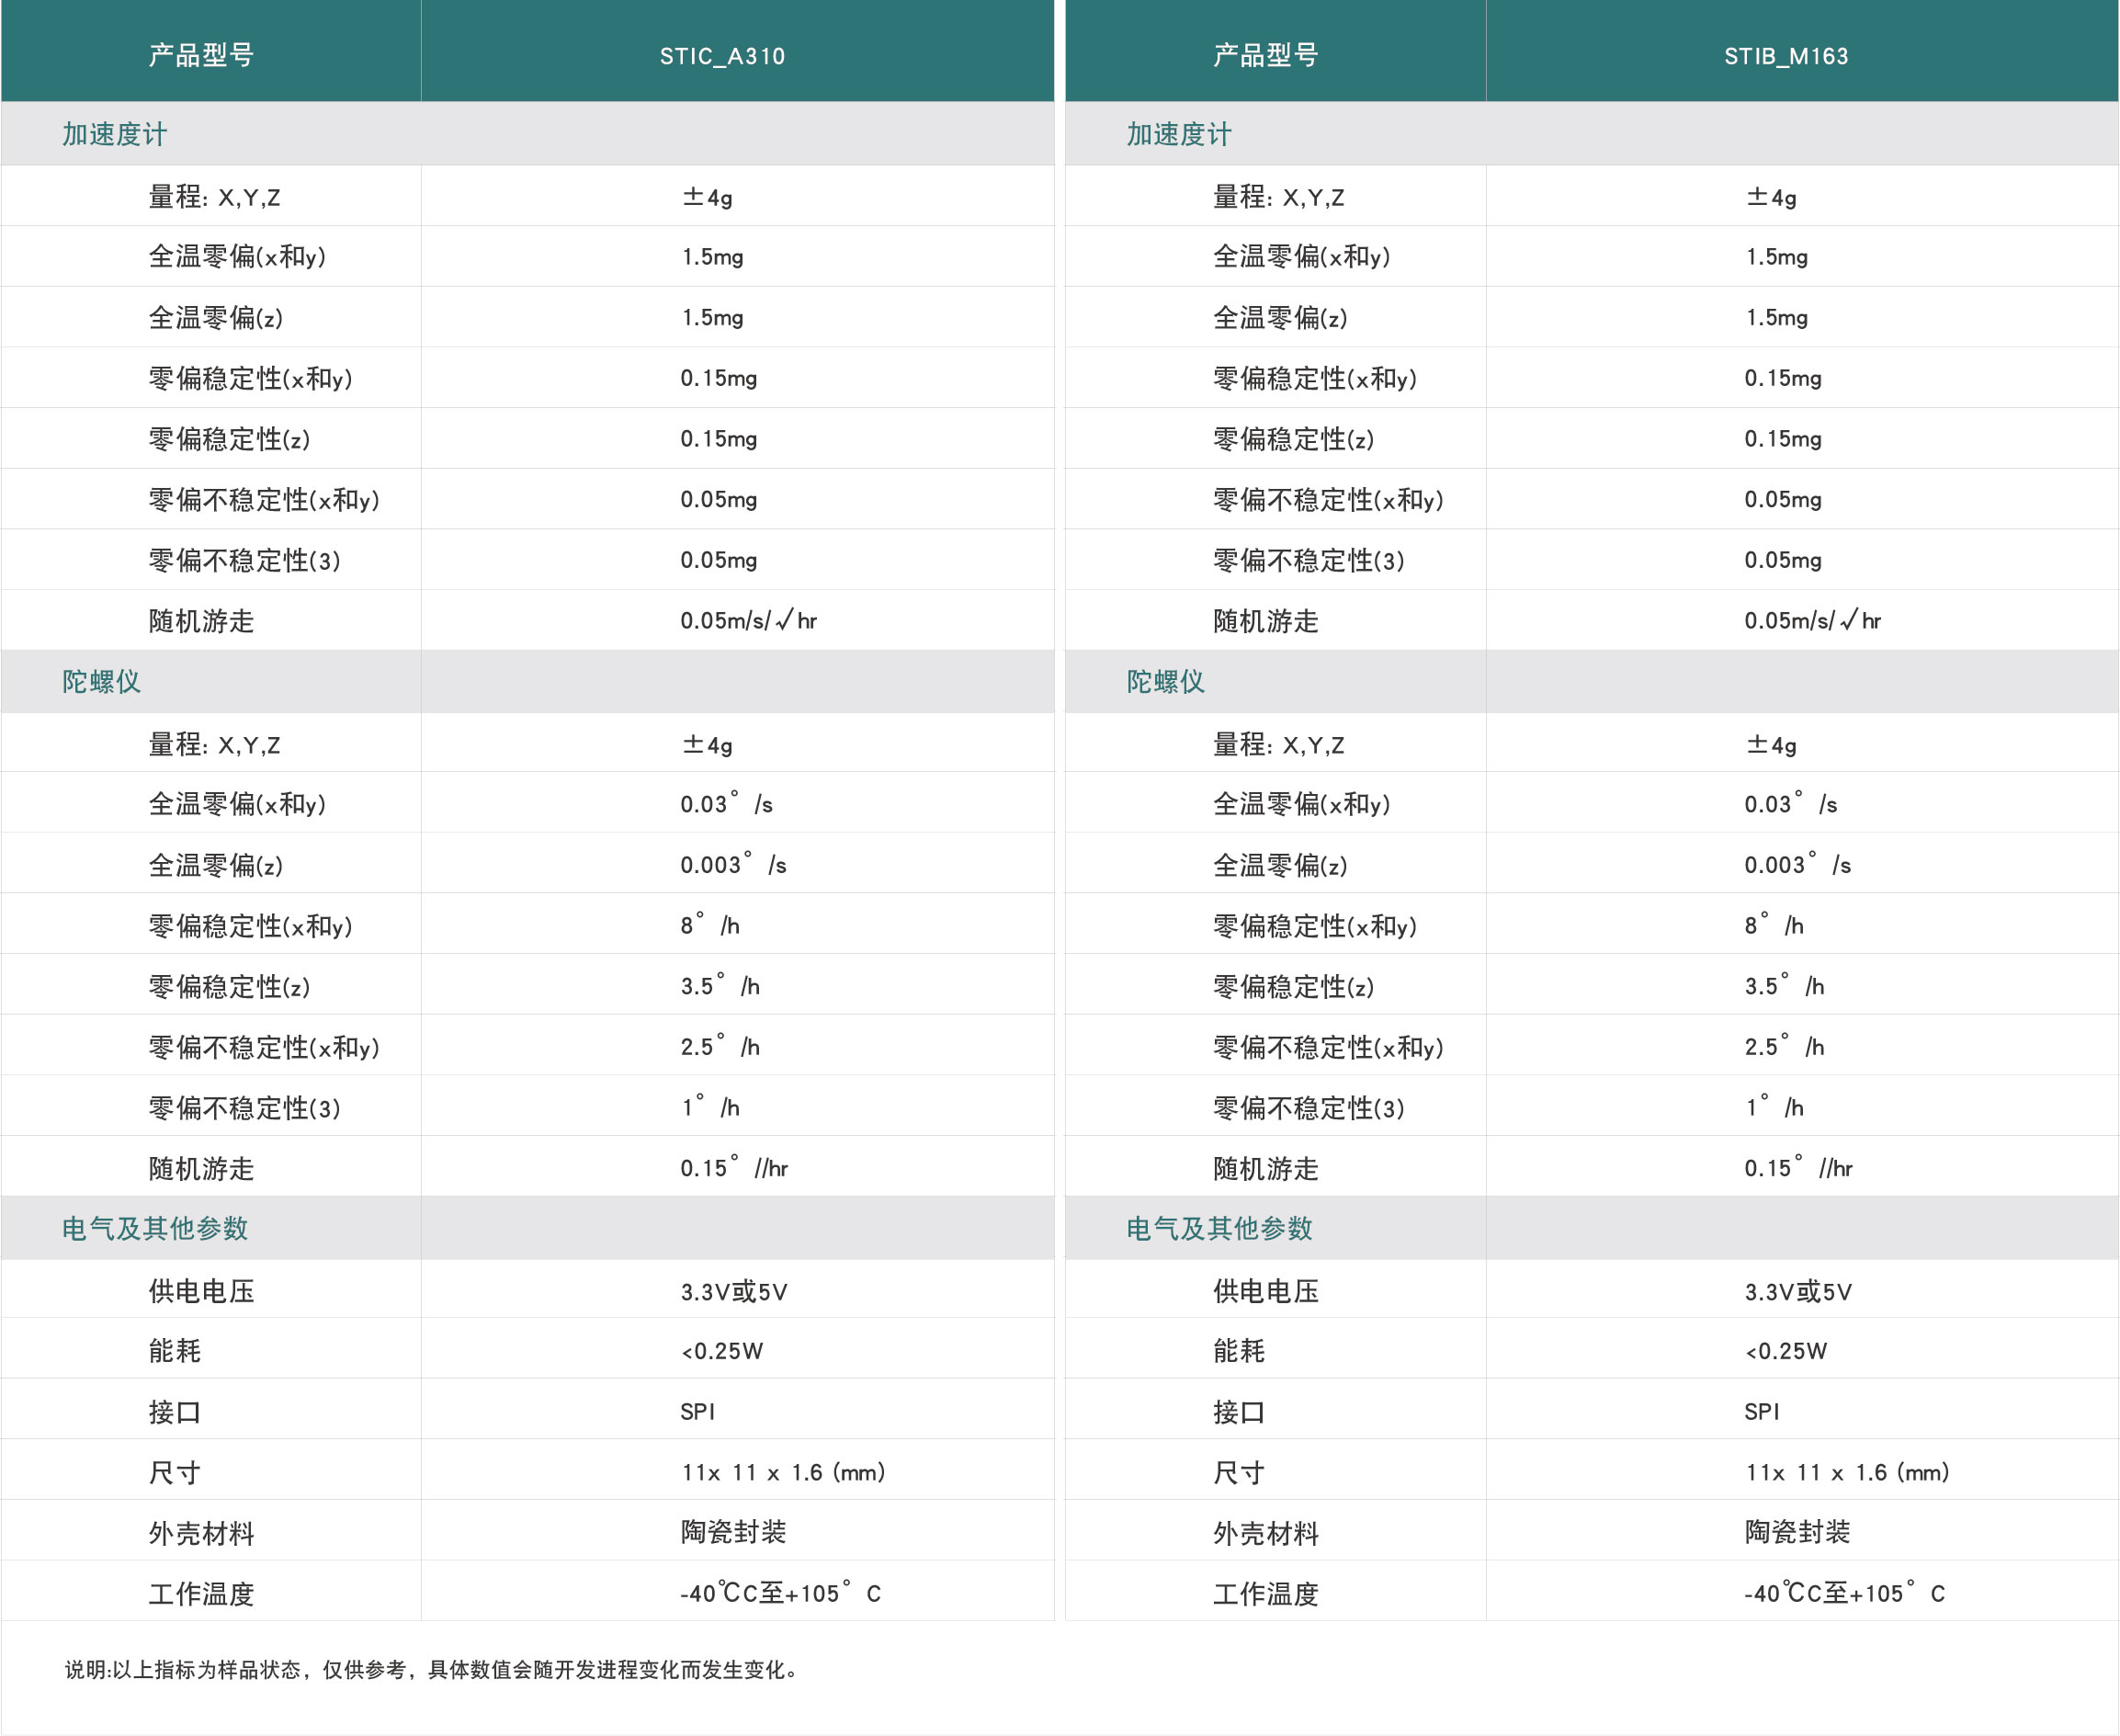Select the right table's 0.003°/s value
The height and width of the screenshot is (1736, 2120).
click(1796, 865)
